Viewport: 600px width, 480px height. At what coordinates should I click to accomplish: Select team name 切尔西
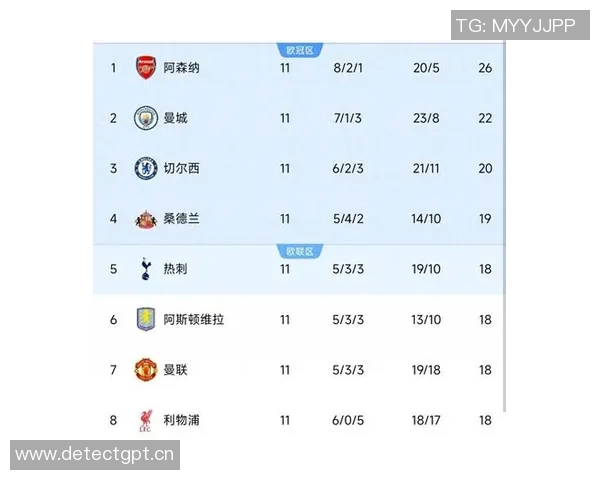point(181,168)
